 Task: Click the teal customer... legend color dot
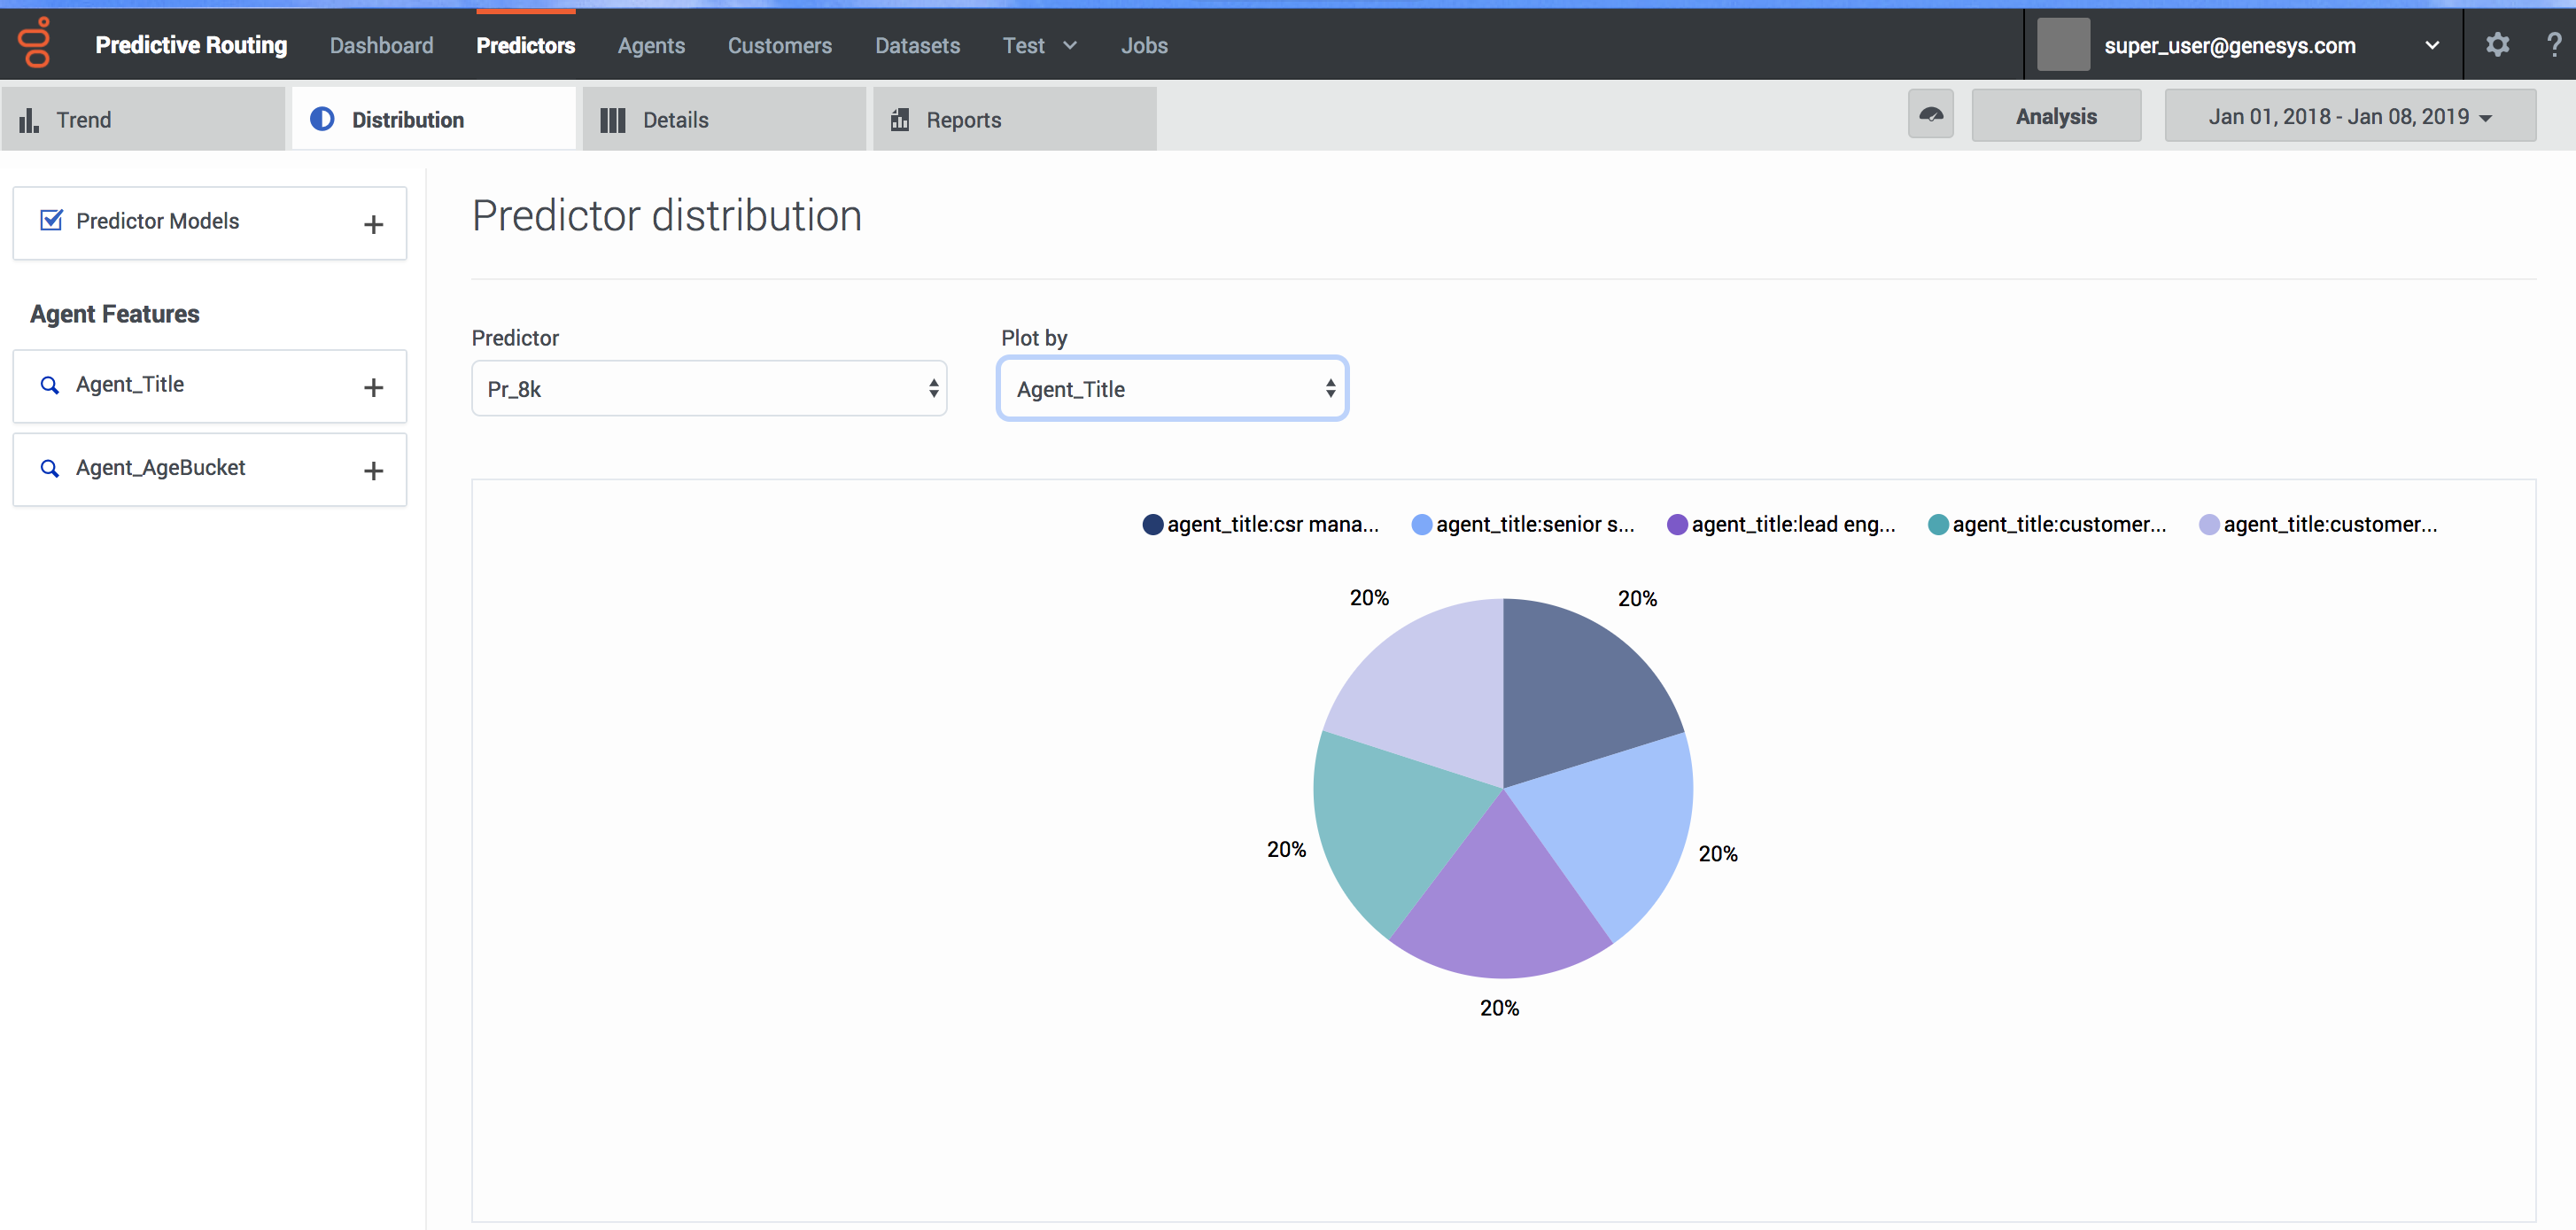[x=1938, y=525]
